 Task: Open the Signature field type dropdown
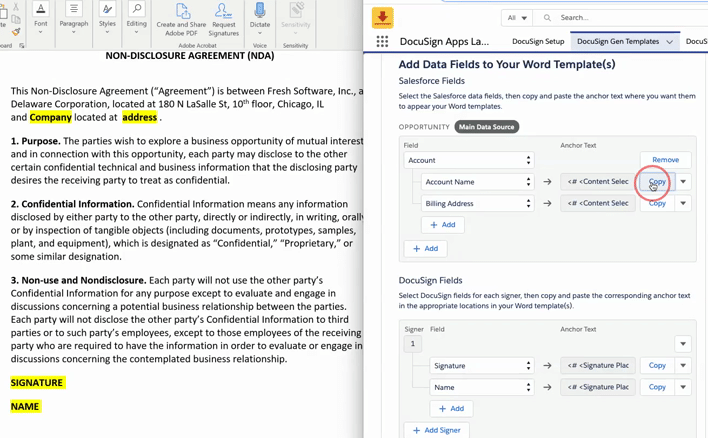click(481, 366)
